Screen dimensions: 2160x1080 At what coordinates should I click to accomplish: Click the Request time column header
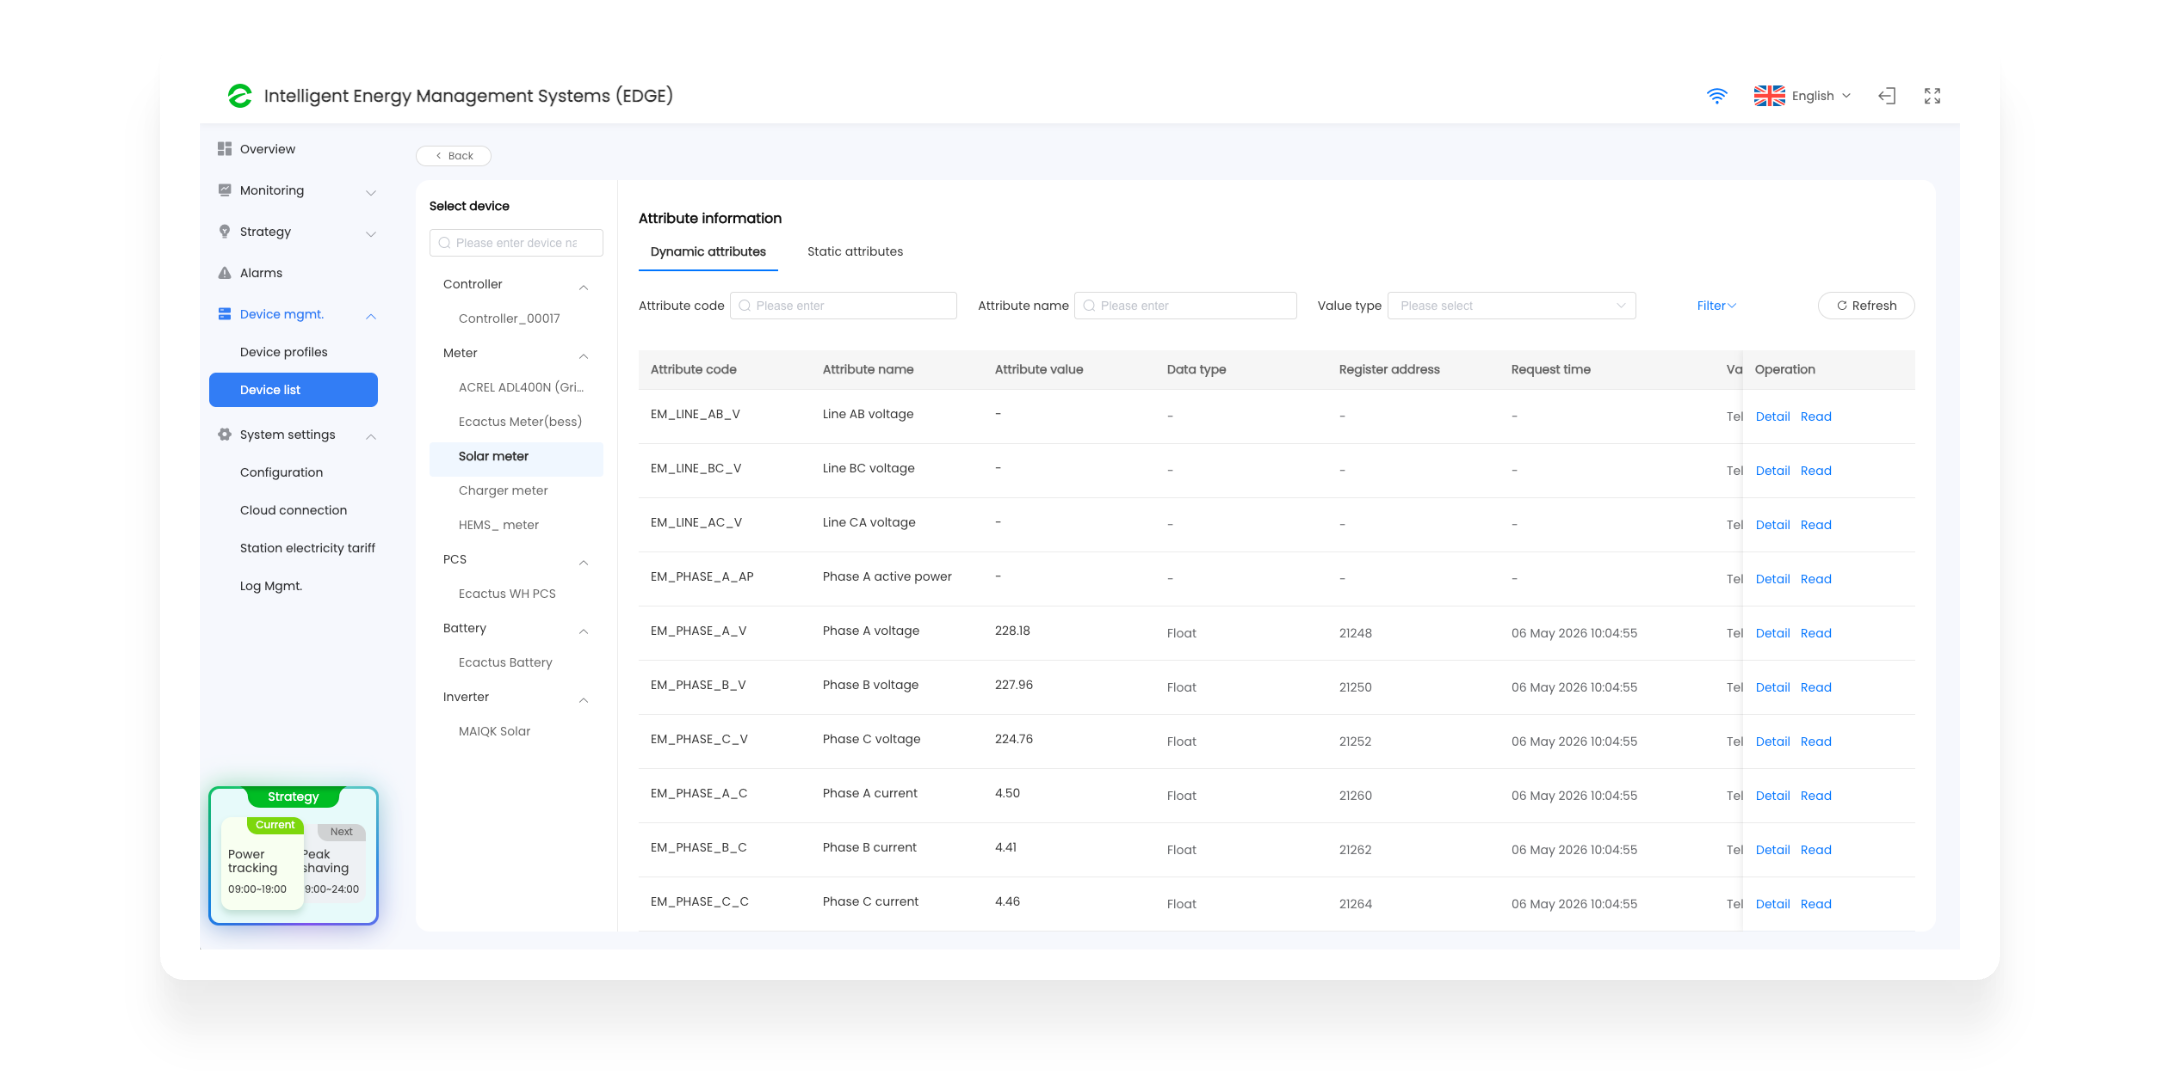pos(1550,370)
